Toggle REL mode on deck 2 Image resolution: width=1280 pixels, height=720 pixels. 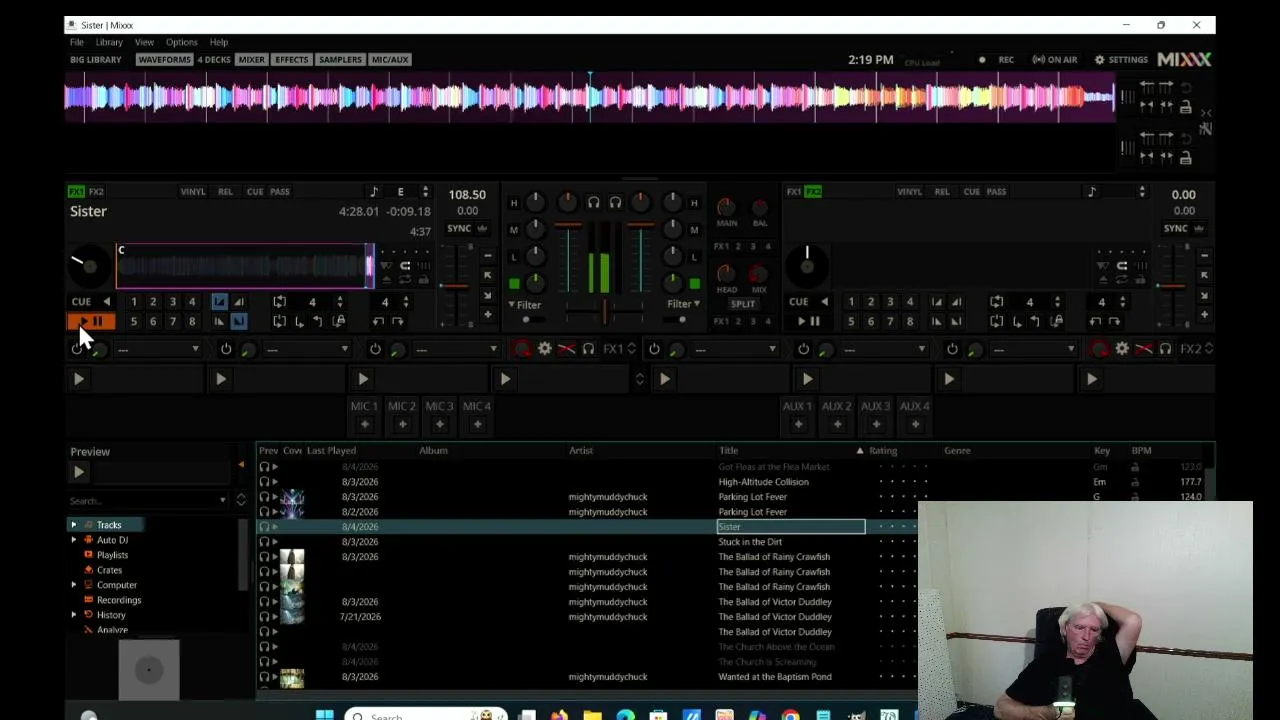coord(942,191)
